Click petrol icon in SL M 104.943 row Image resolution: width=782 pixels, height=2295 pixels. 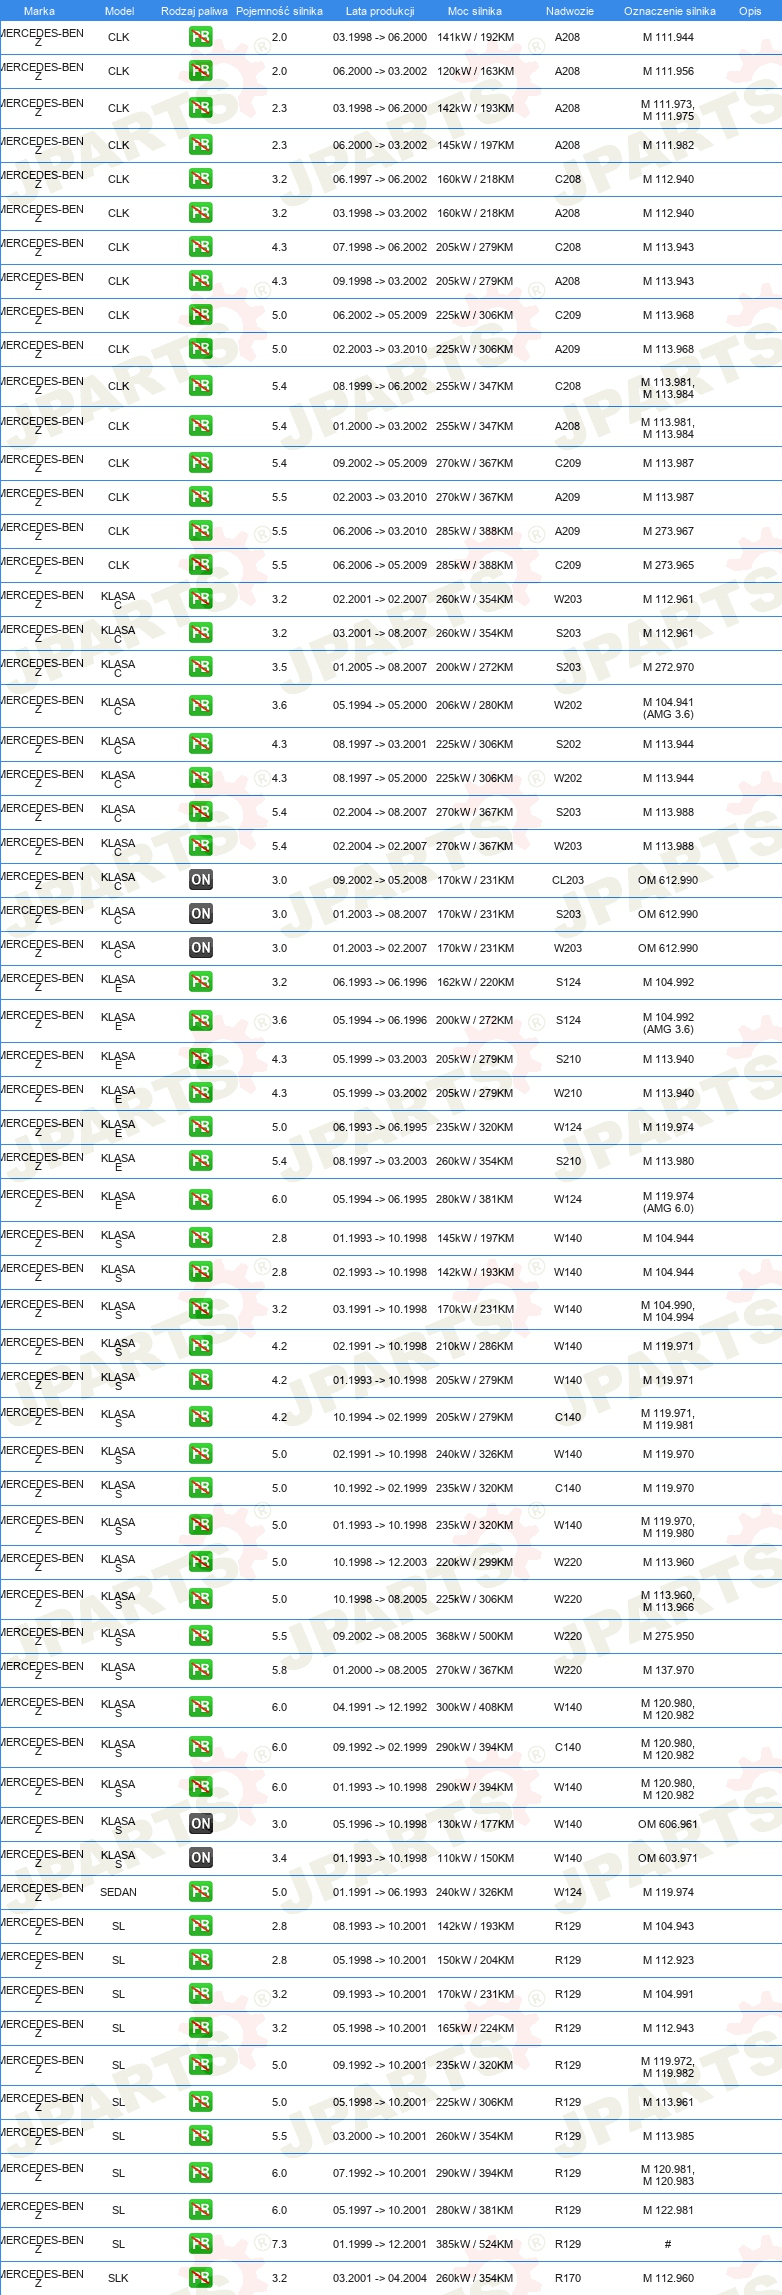(x=201, y=1926)
